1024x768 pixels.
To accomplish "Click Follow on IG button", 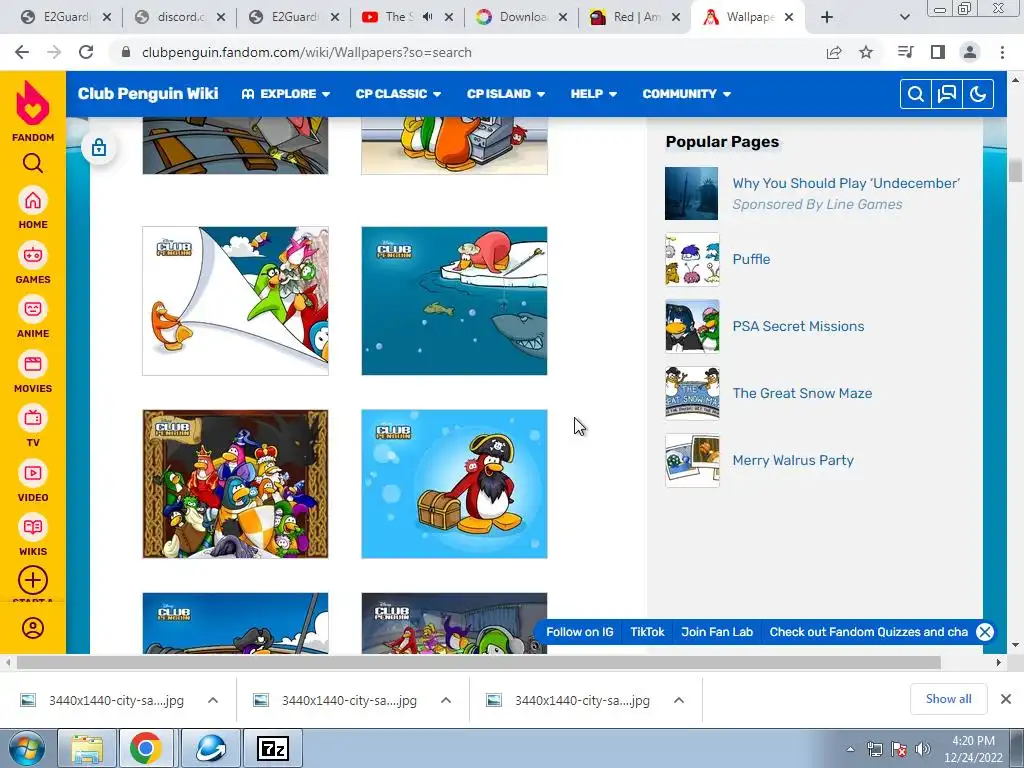I will (x=580, y=632).
